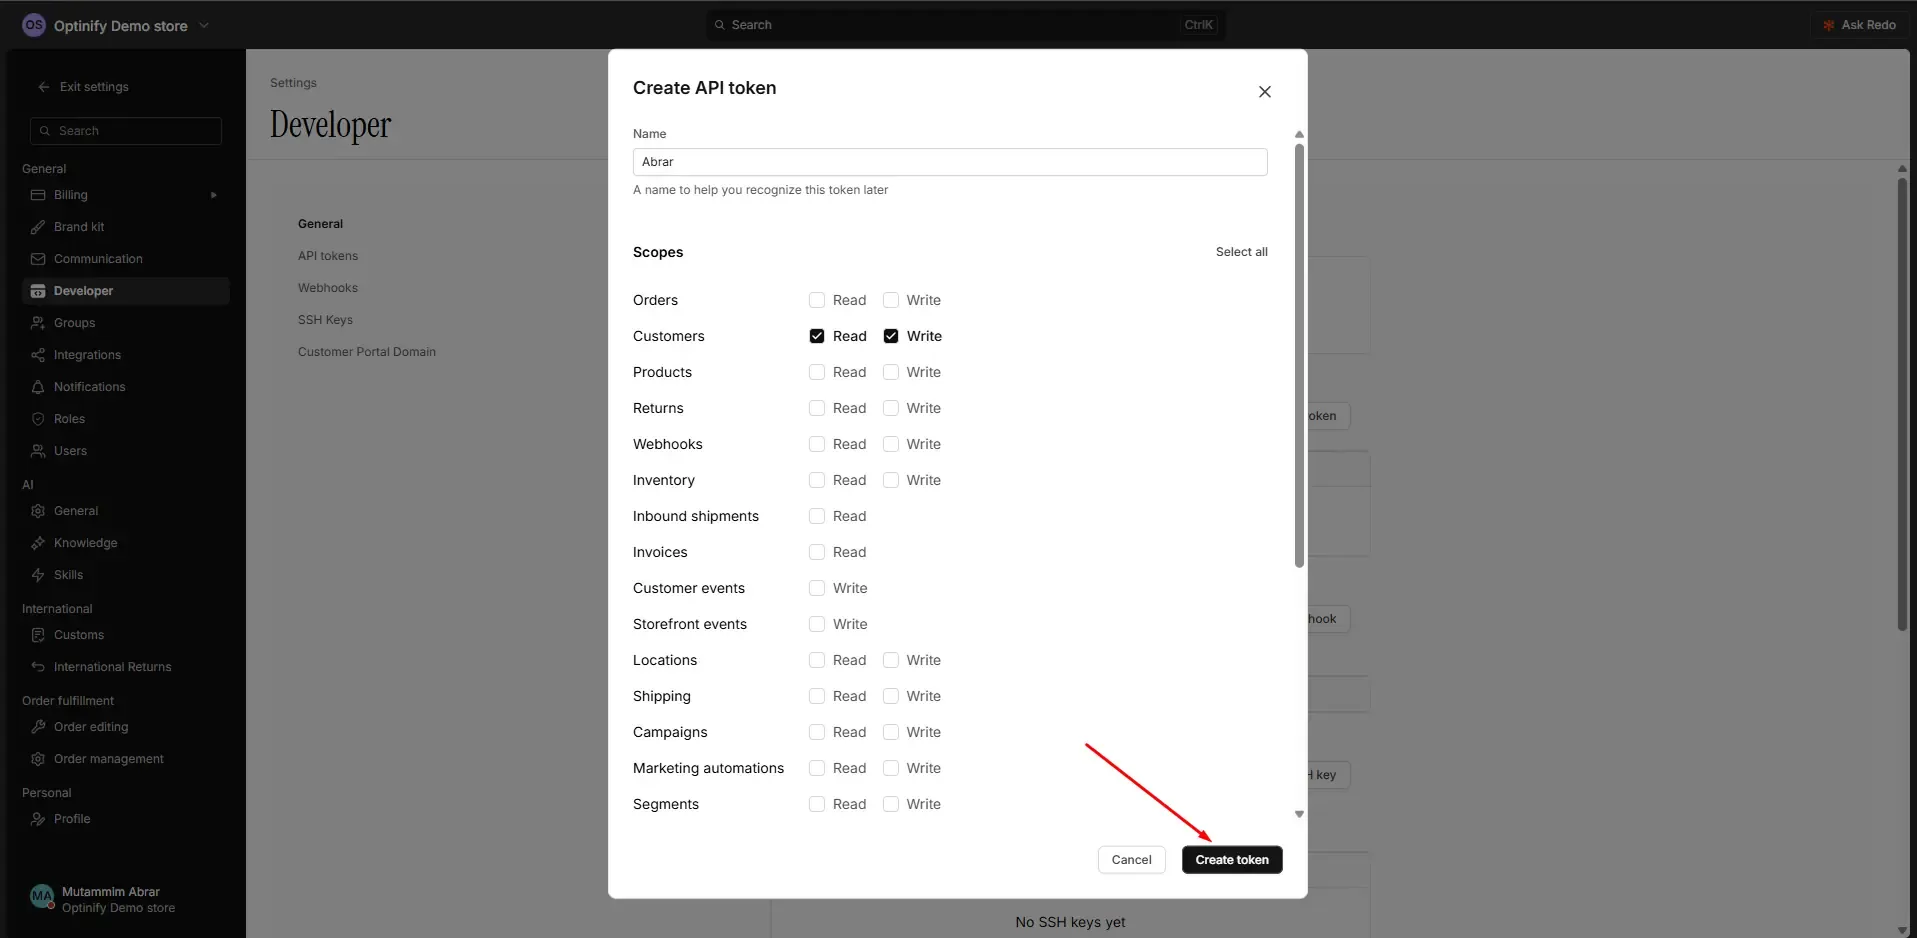The image size is (1917, 938).
Task: Enable Orders Read scope checkbox
Action: coord(817,300)
